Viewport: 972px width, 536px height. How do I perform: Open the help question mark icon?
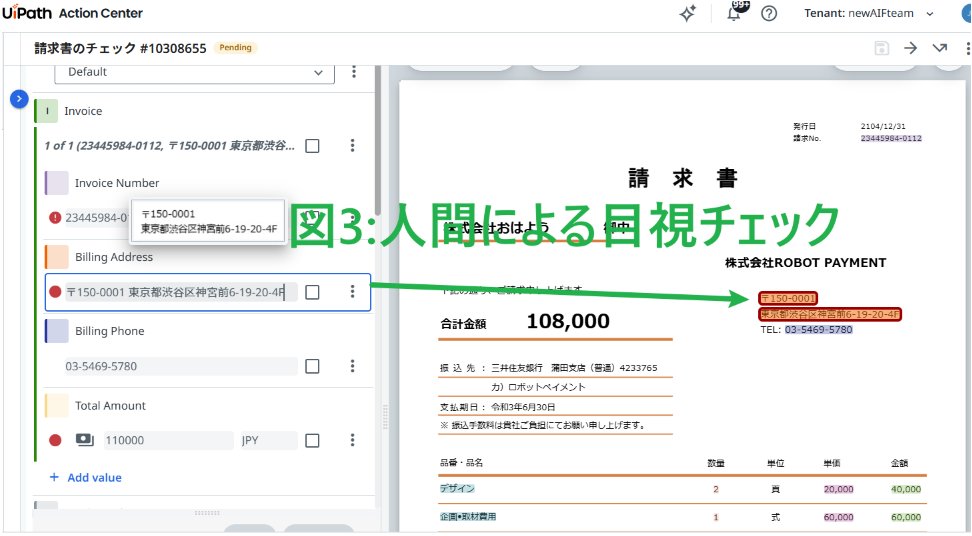tap(769, 13)
